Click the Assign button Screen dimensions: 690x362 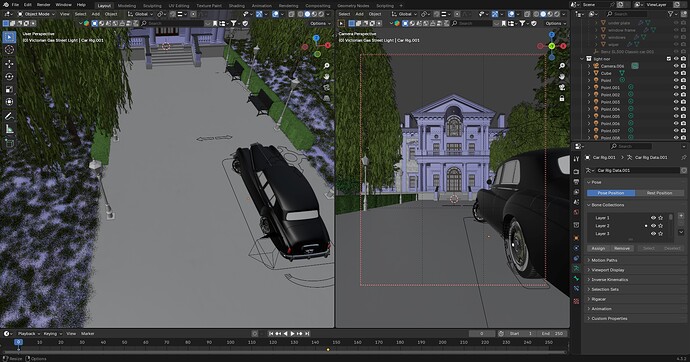coord(598,249)
